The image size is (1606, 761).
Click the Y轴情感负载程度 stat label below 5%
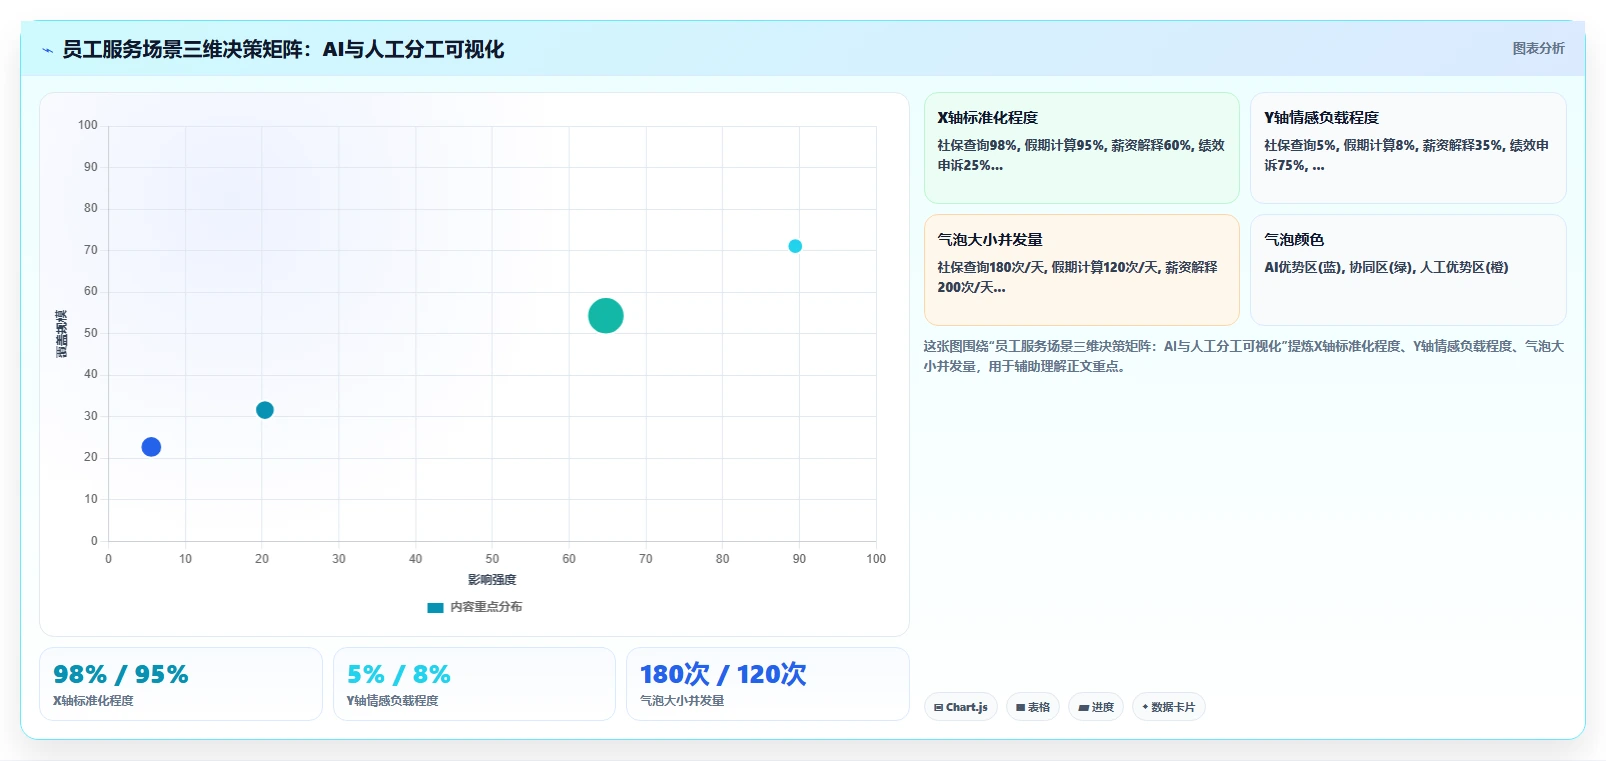point(392,701)
